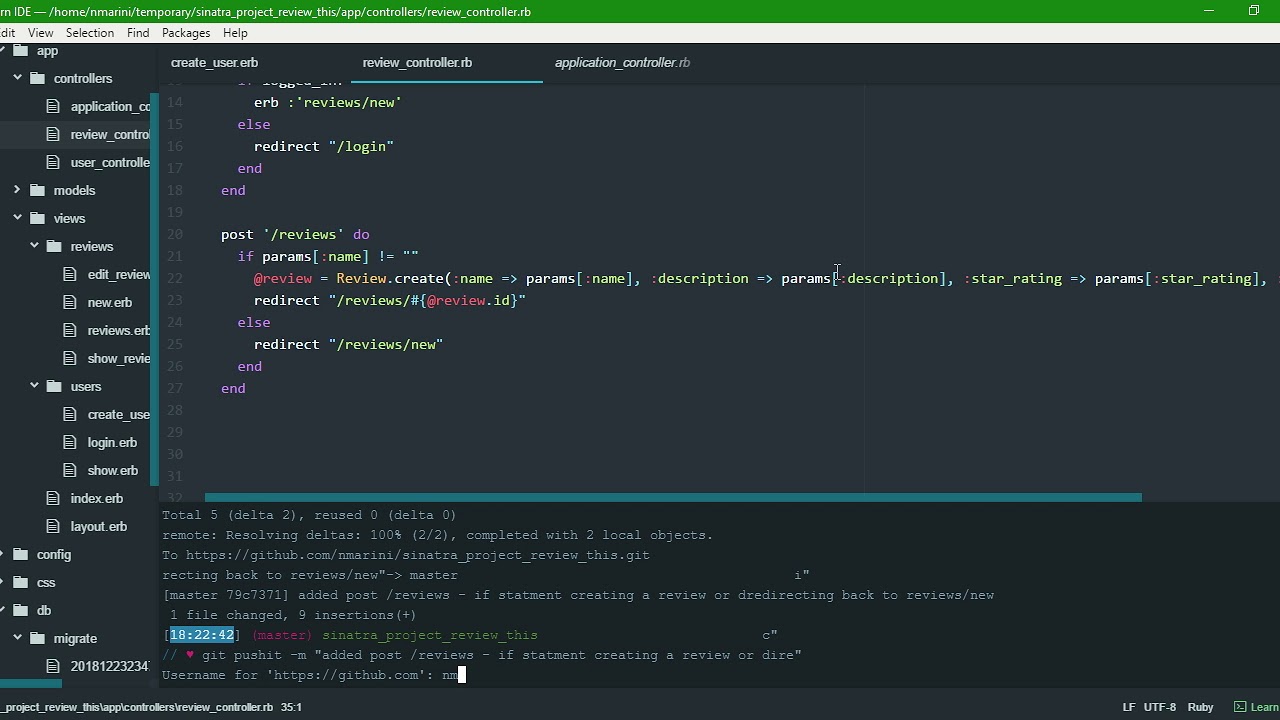Expand the css folder chevron
The image size is (1280, 720).
[1, 582]
